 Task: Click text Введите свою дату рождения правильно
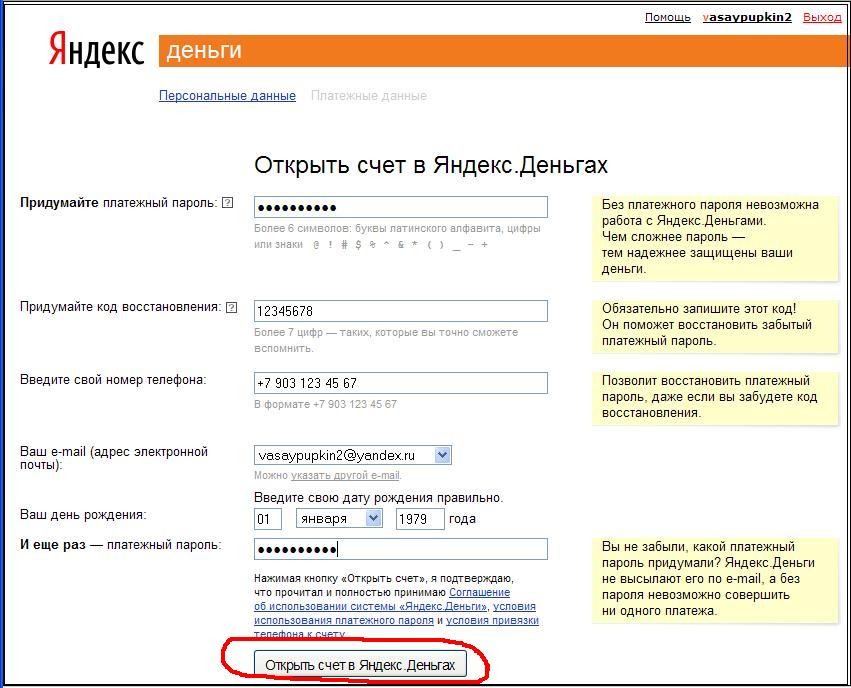point(378,498)
